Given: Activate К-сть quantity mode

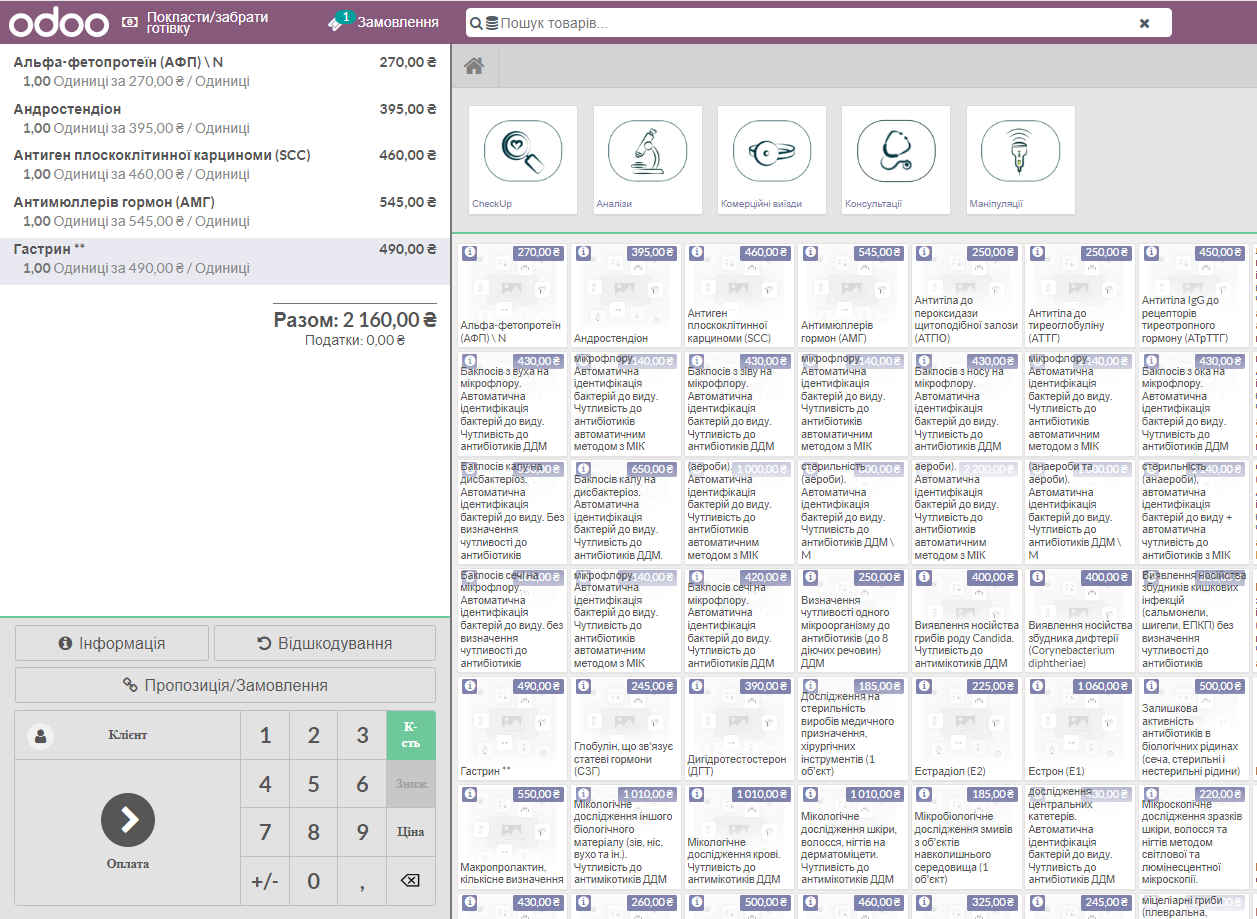Looking at the screenshot, I should pyautogui.click(x=410, y=735).
